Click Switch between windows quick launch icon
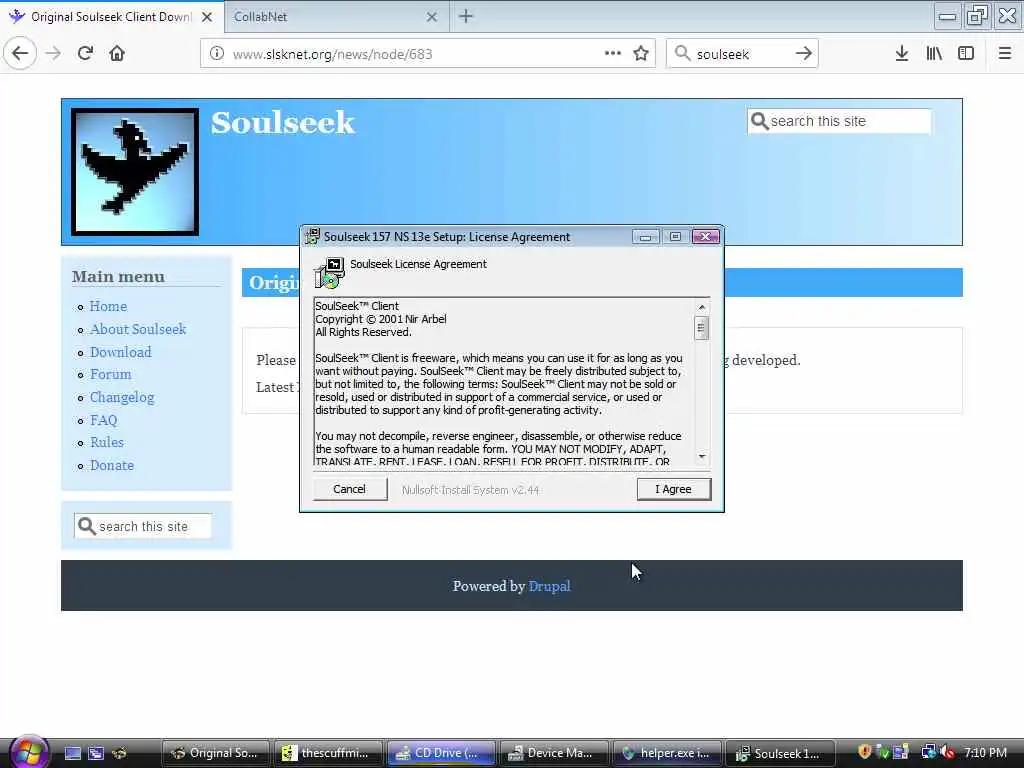Viewport: 1024px width, 768px height. pyautogui.click(x=96, y=753)
